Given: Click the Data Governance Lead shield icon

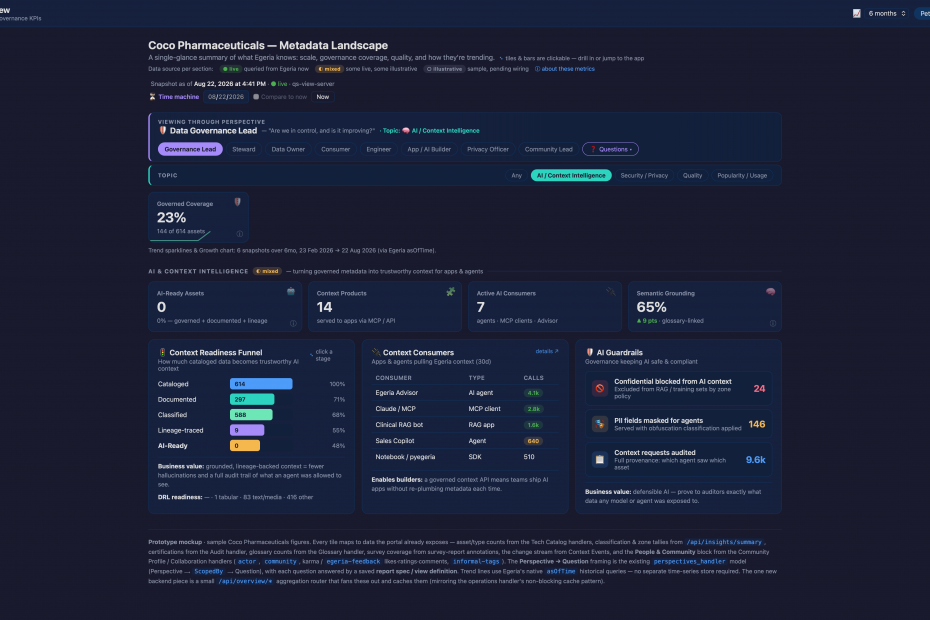Looking at the screenshot, I should point(163,131).
